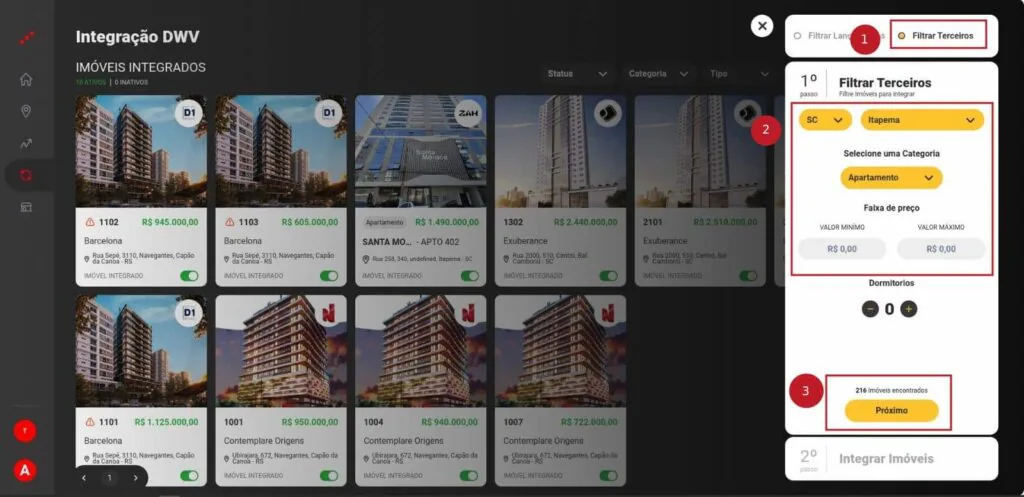Open the home icon in sidebar
This screenshot has height=497, width=1024.
point(26,80)
